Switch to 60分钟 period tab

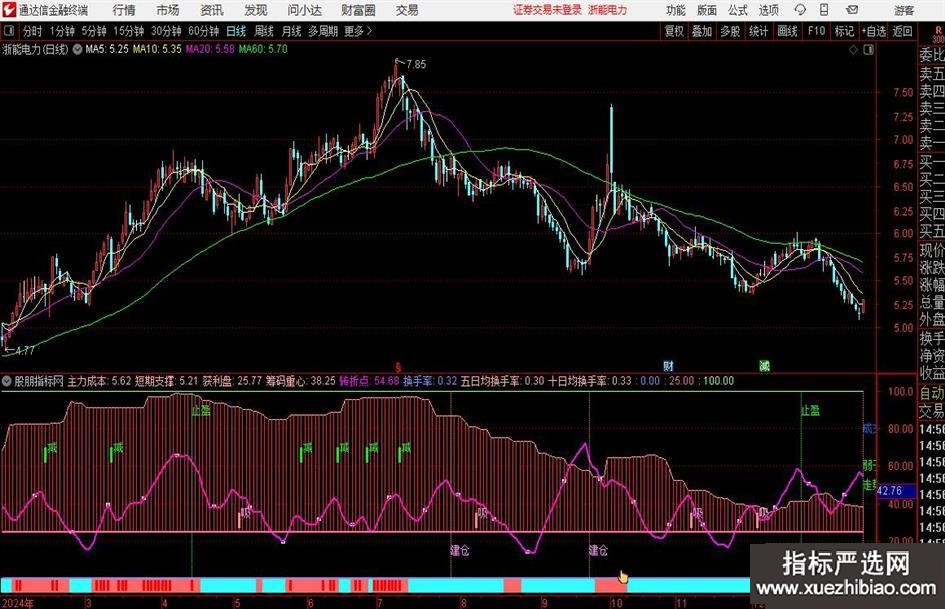click(x=203, y=31)
